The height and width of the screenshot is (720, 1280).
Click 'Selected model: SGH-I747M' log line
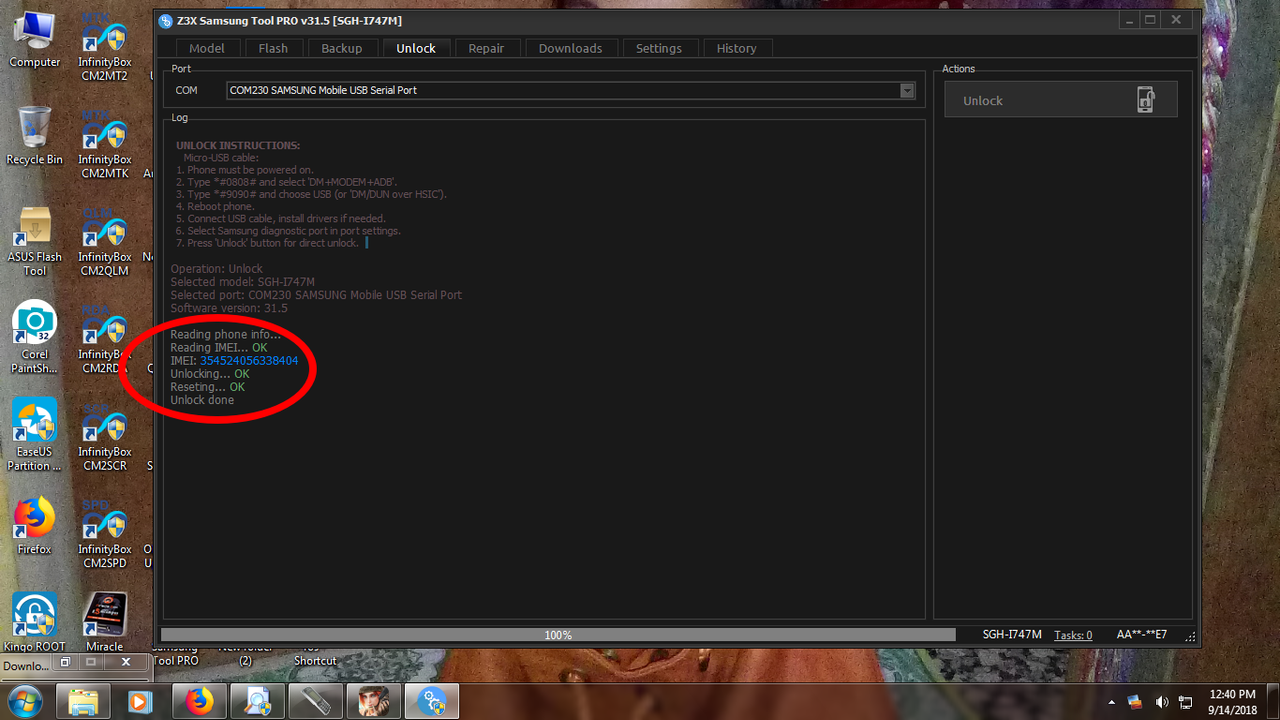tap(242, 282)
